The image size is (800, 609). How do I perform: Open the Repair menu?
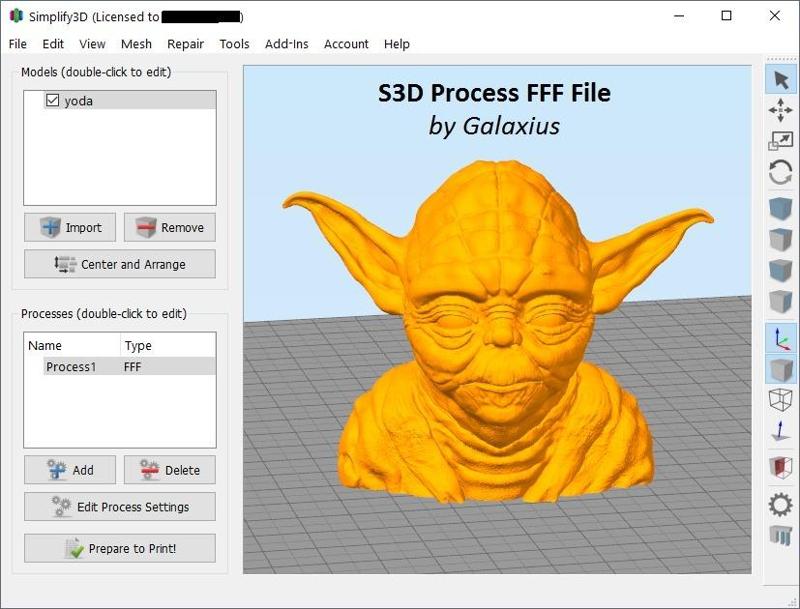(x=185, y=44)
